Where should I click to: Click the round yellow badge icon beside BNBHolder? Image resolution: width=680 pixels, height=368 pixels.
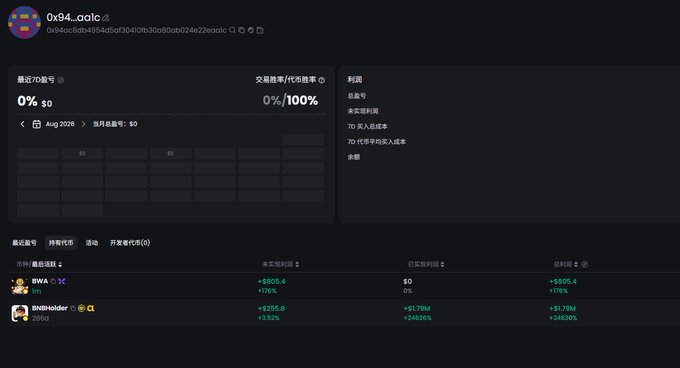click(81, 309)
